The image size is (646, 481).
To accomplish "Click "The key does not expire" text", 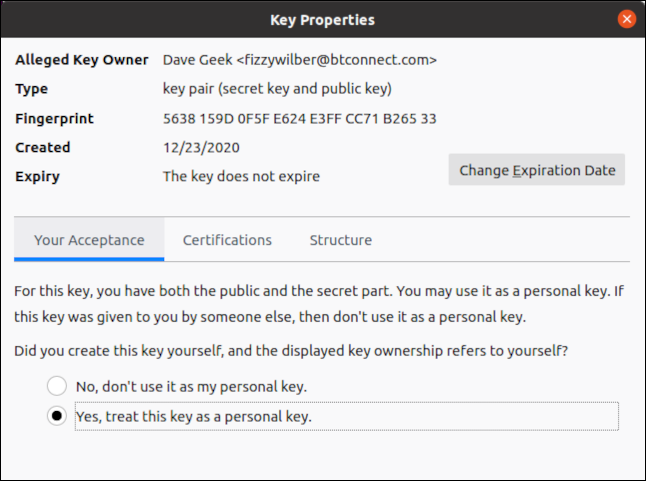I will 241,177.
